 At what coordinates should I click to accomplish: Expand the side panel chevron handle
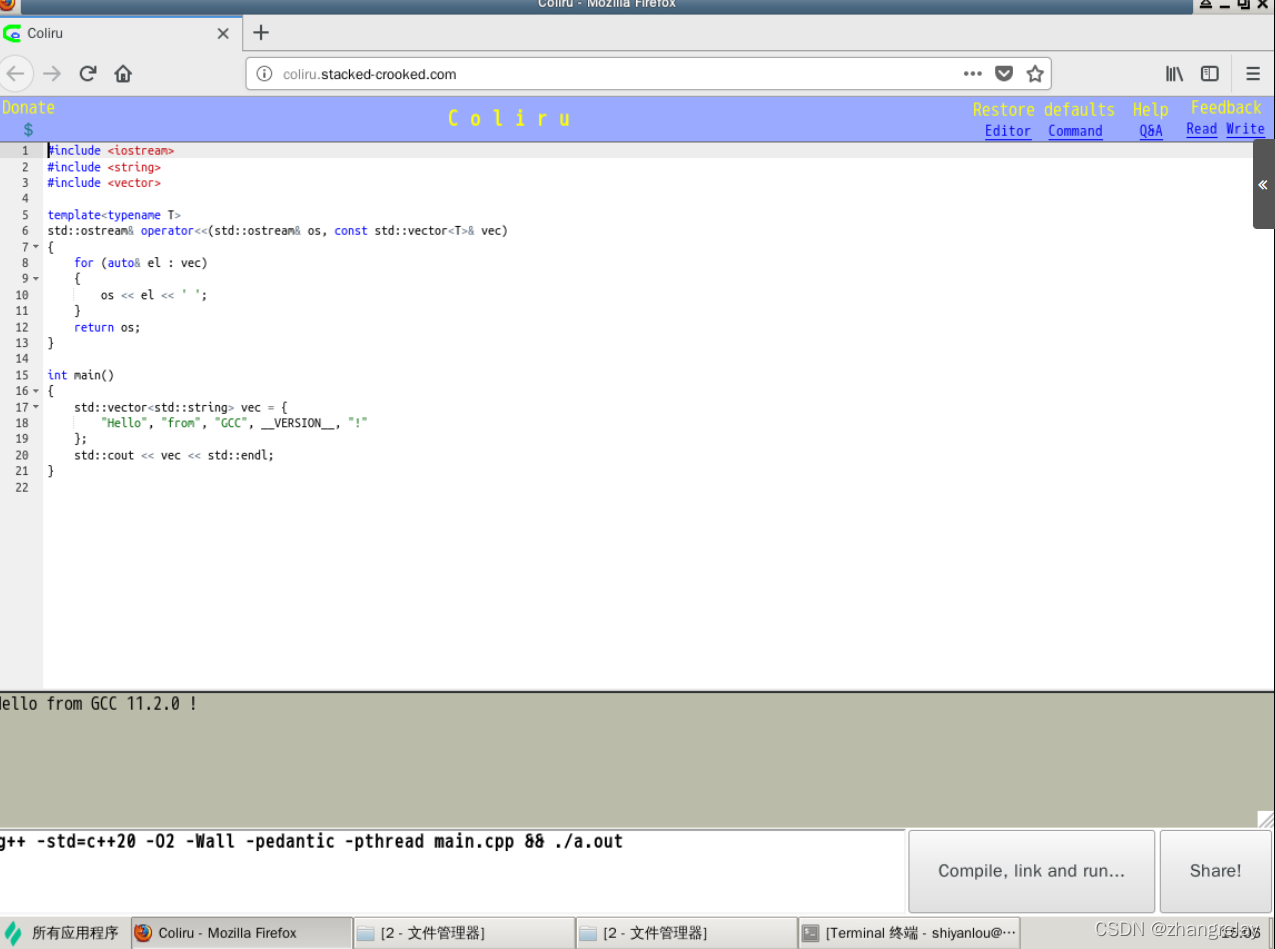coord(1263,184)
